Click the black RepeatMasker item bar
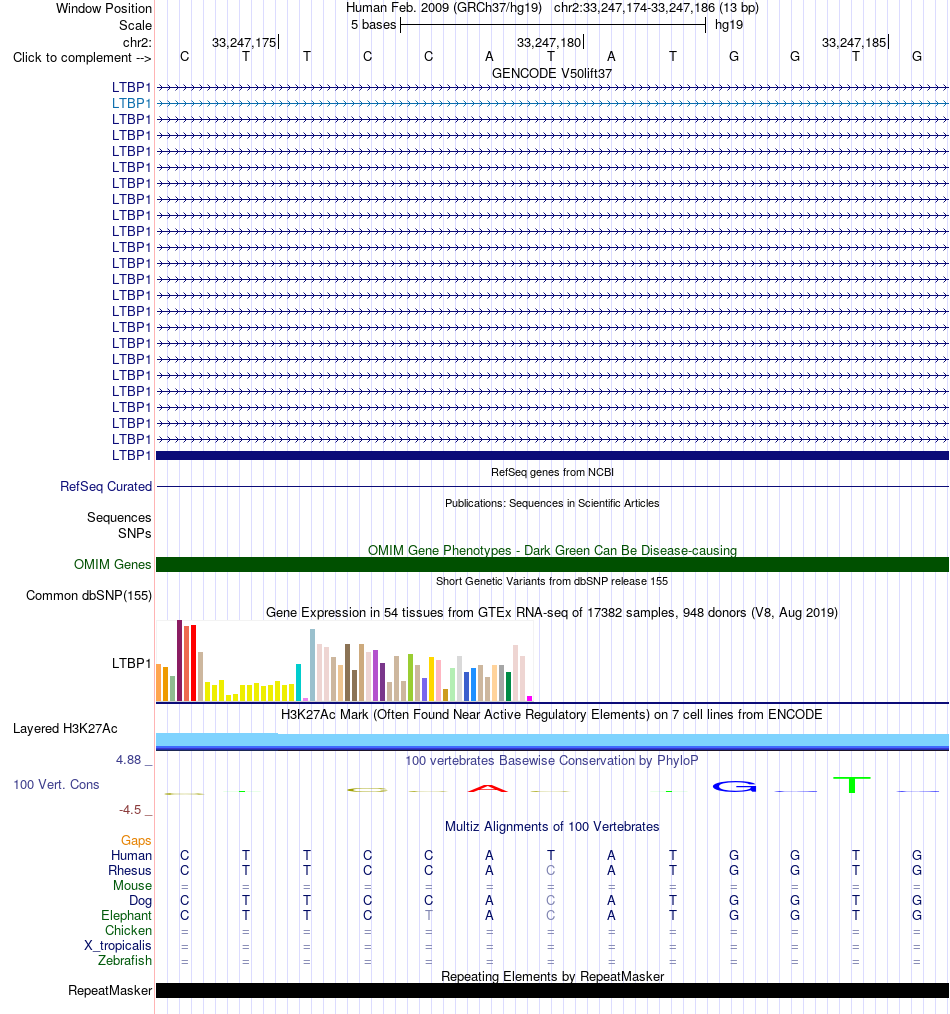Image resolution: width=950 pixels, height=1014 pixels. (x=552, y=991)
